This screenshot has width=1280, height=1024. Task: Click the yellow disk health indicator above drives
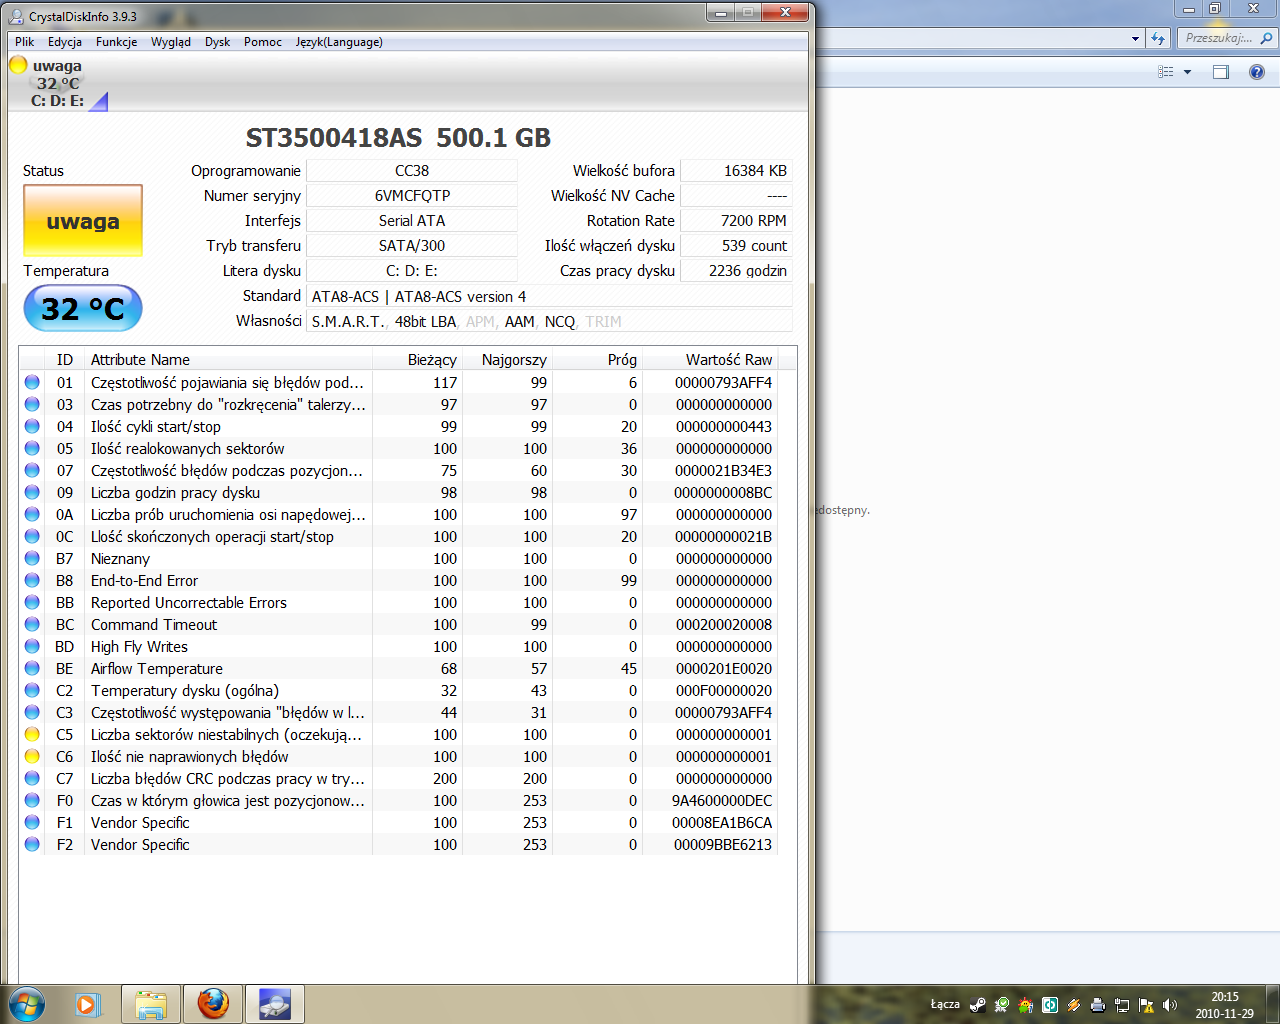click(x=18, y=65)
